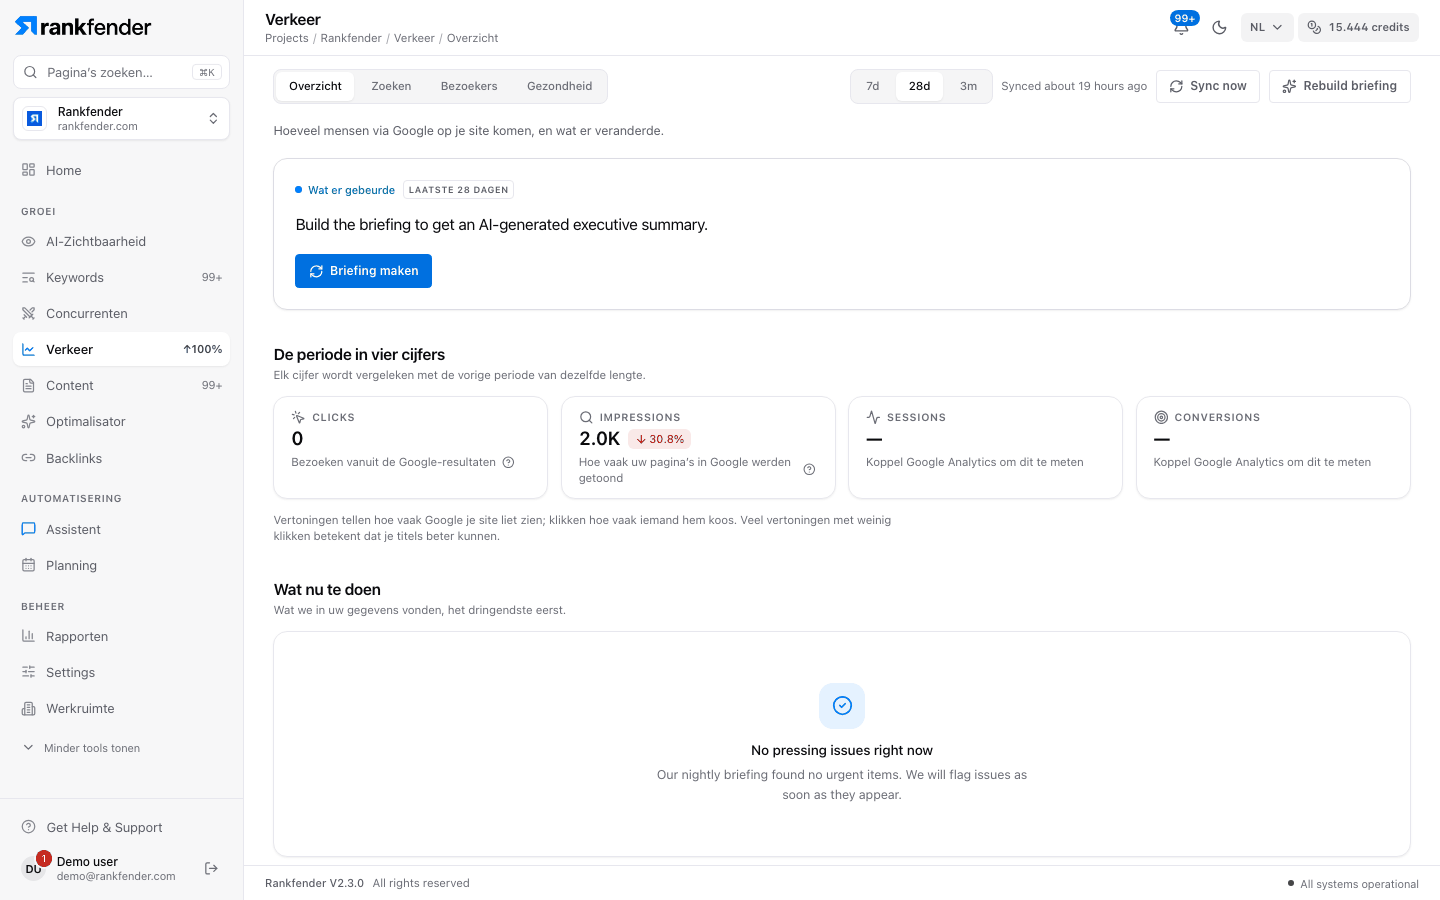Click the logout icon beside Demo user
Viewport: 1440px width, 900px height.
pyautogui.click(x=211, y=868)
